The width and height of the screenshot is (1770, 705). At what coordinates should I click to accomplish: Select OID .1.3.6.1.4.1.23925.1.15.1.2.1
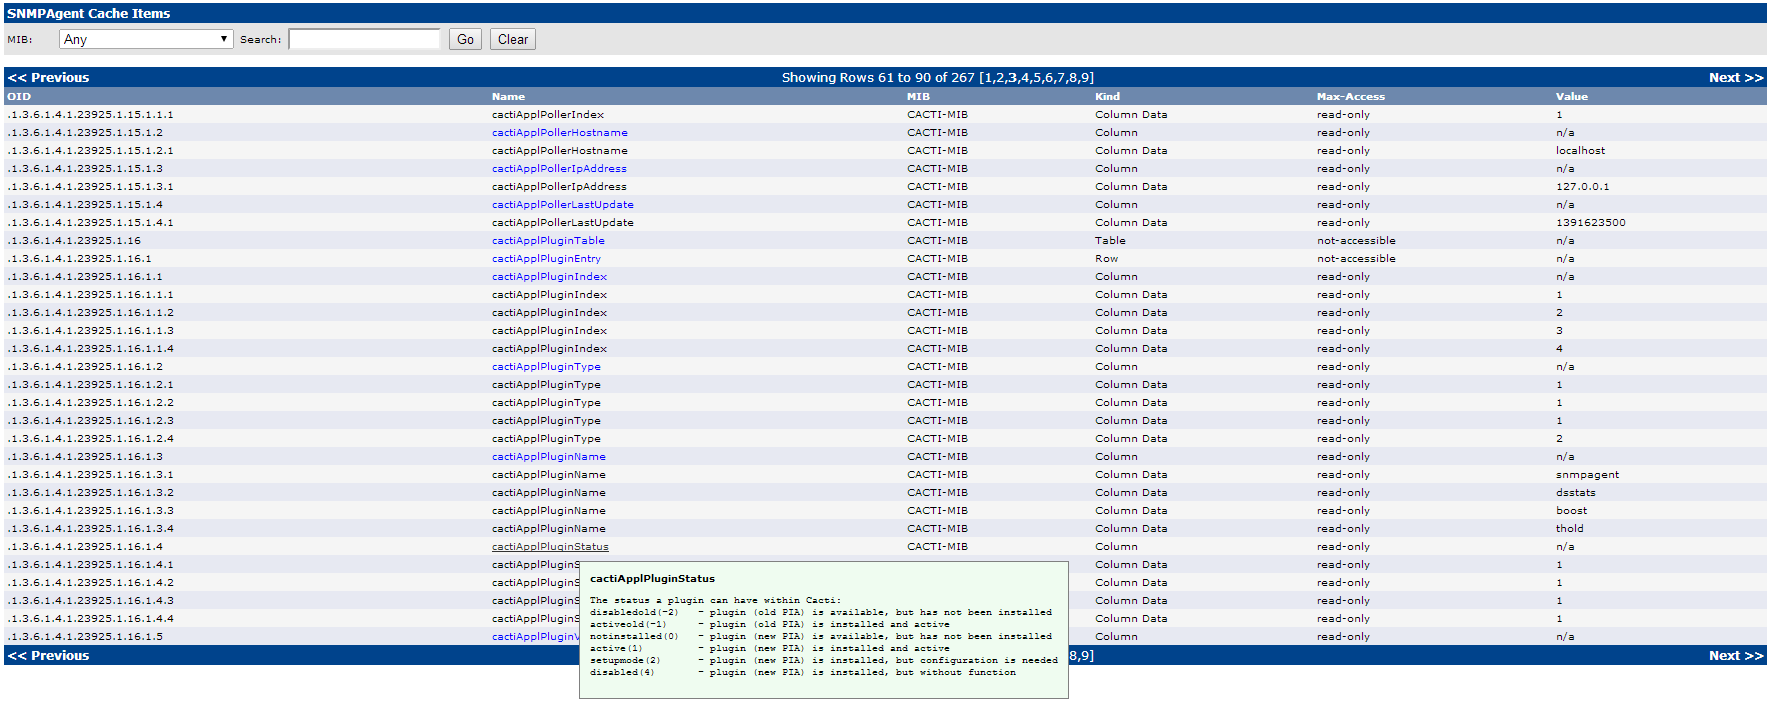[90, 151]
